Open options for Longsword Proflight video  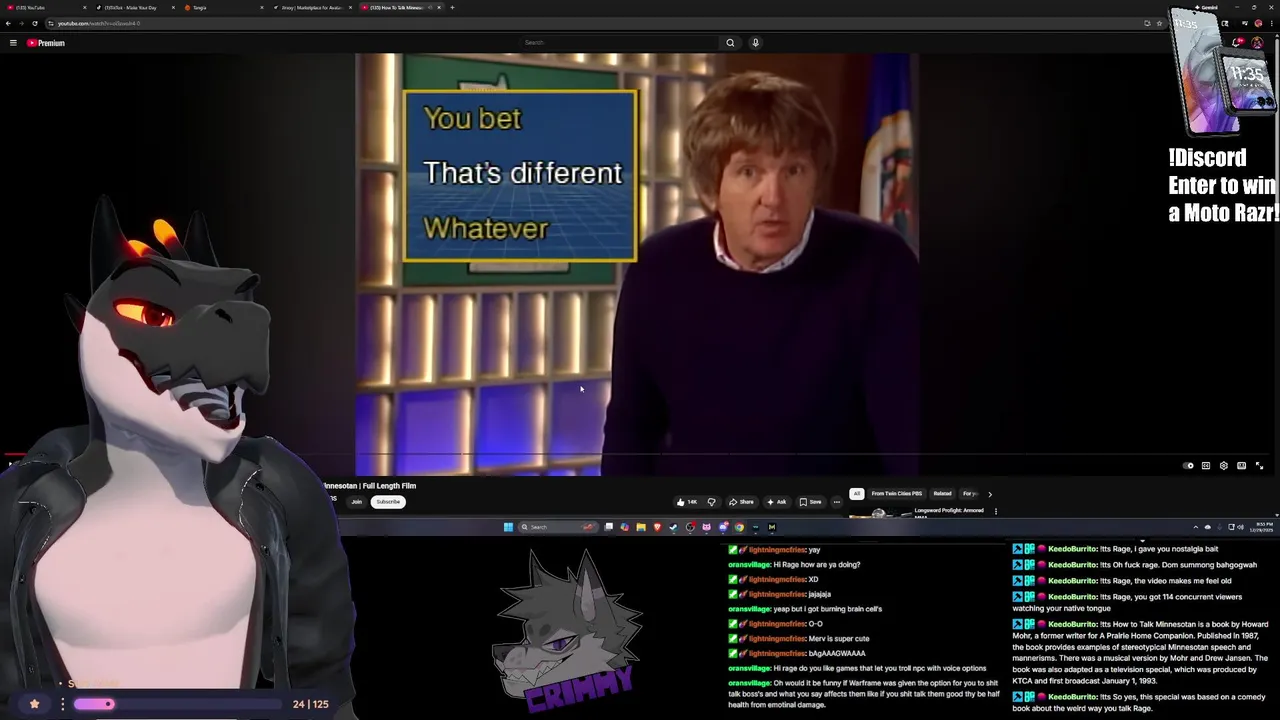[x=995, y=511]
